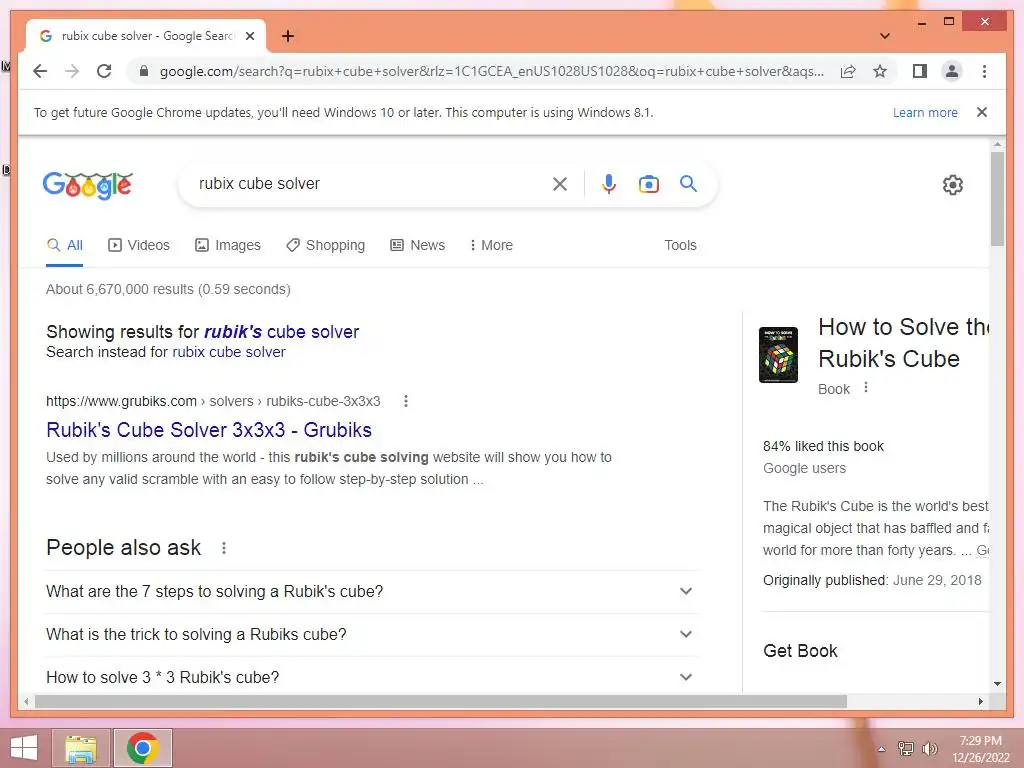
Task: Expand How to solve 3 * 3 question
Action: [371, 677]
